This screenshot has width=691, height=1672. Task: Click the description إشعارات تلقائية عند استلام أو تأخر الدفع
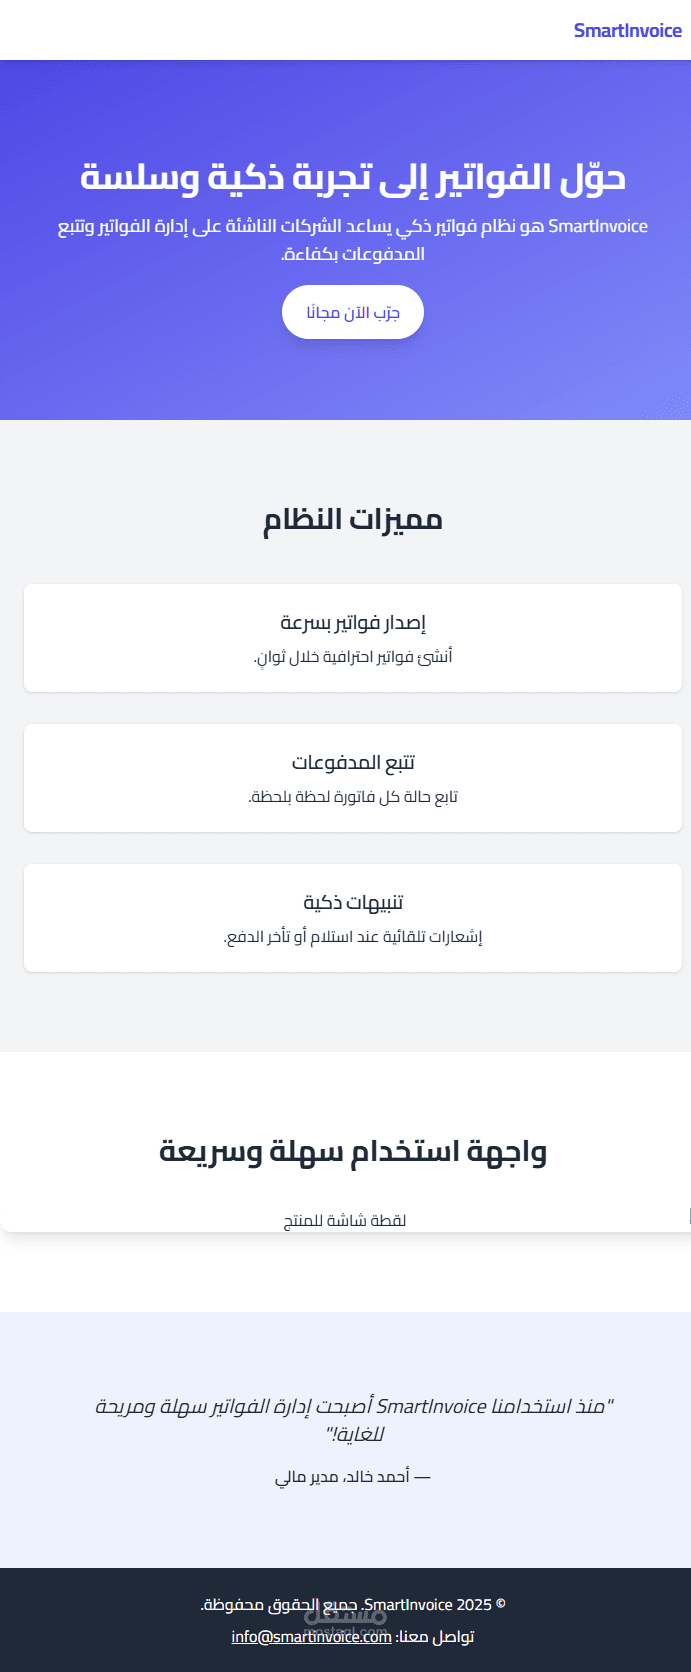[353, 937]
